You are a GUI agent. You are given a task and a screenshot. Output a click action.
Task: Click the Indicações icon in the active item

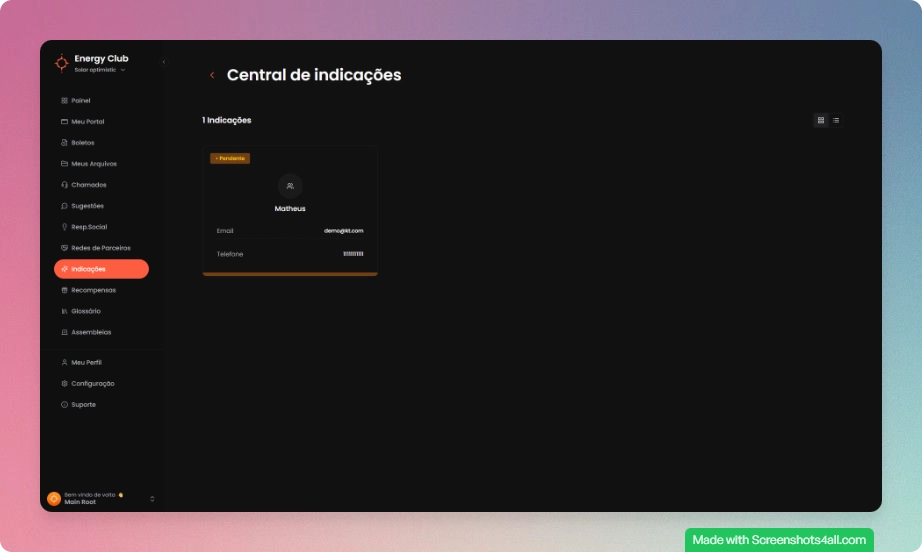64,269
